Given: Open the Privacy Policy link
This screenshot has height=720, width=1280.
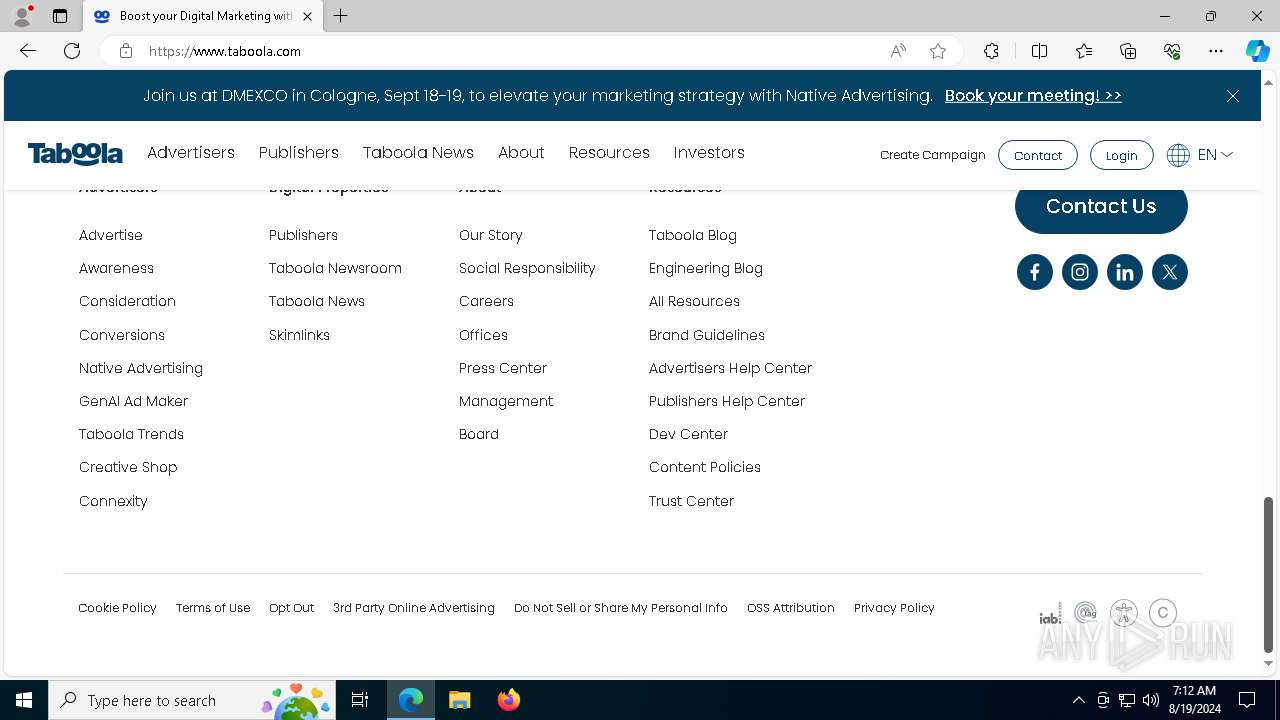Looking at the screenshot, I should point(894,608).
